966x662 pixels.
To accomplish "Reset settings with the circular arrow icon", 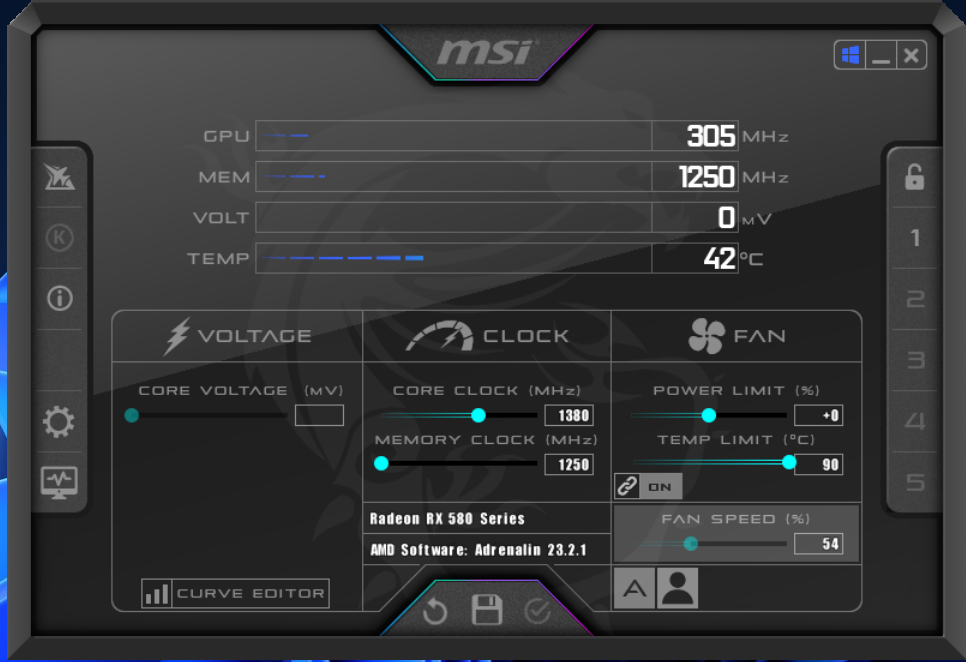I will [435, 612].
